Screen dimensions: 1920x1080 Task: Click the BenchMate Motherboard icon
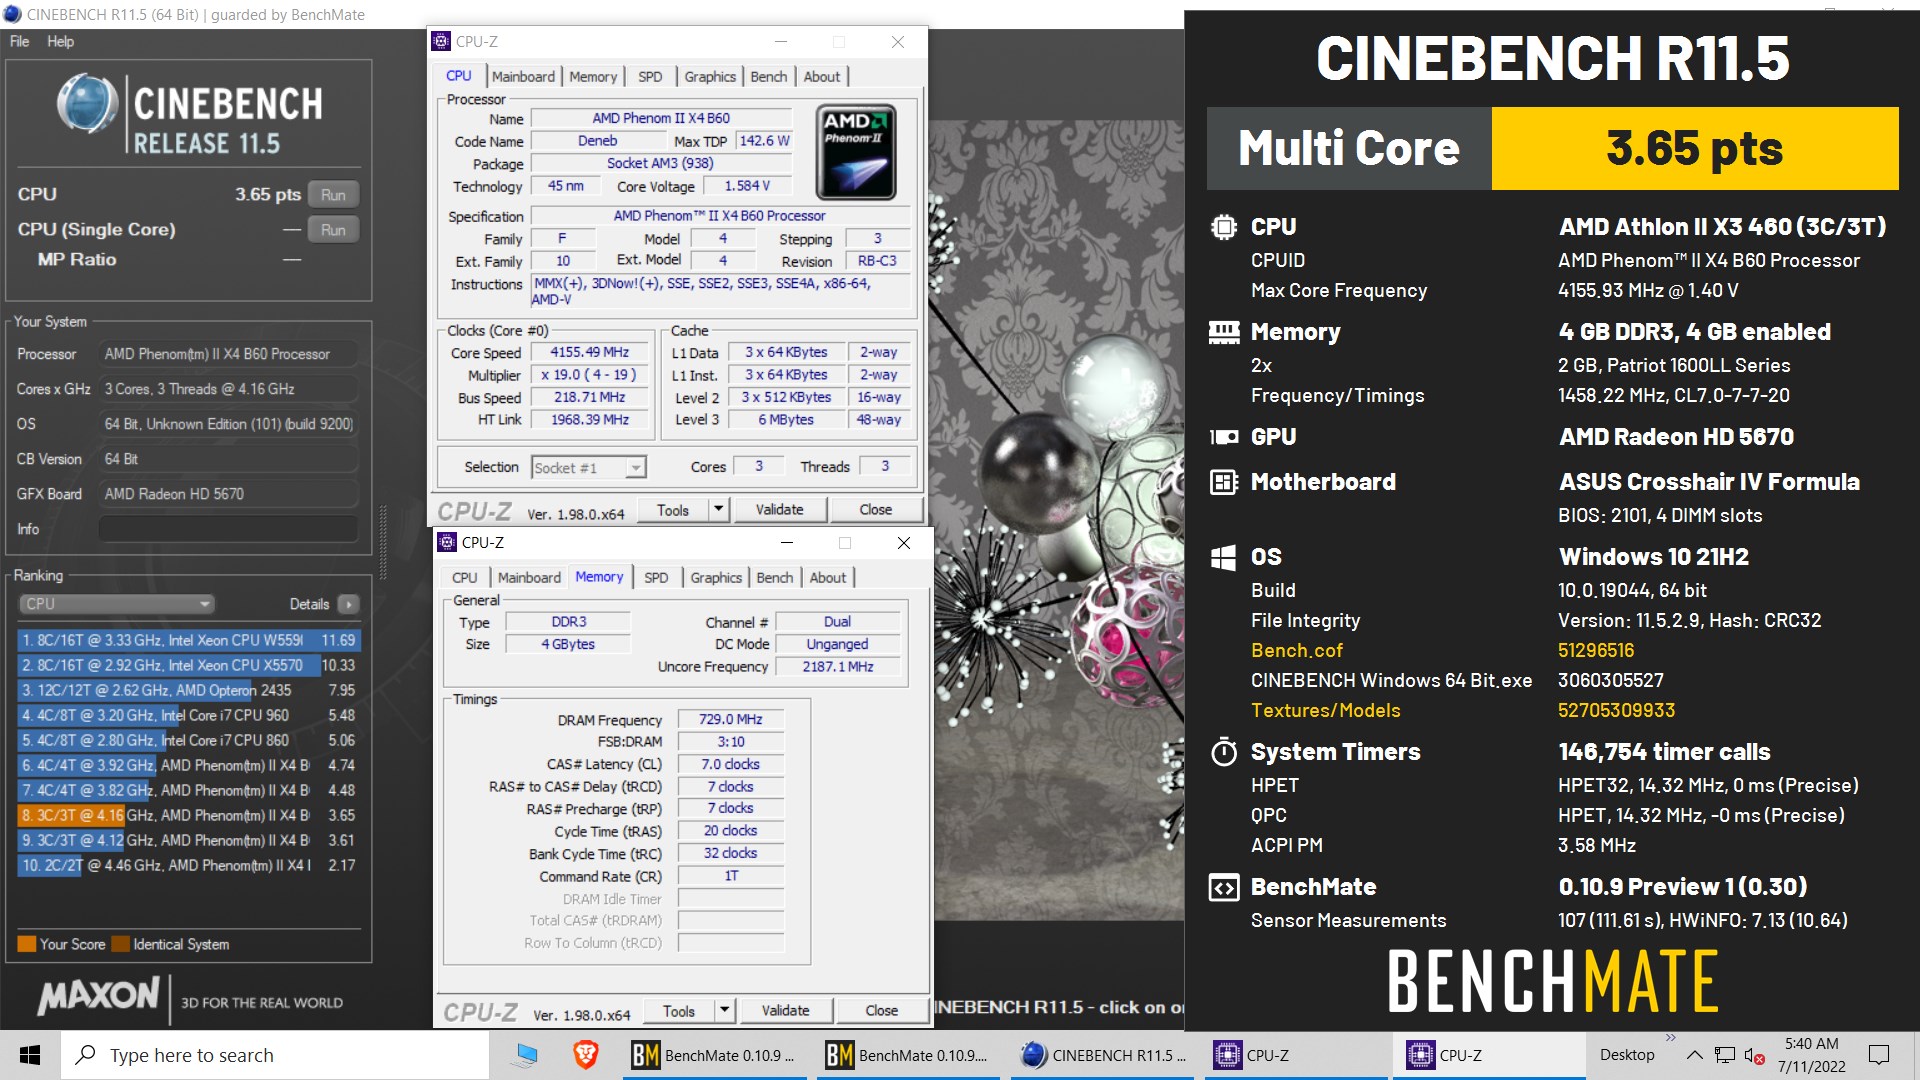coord(1223,482)
